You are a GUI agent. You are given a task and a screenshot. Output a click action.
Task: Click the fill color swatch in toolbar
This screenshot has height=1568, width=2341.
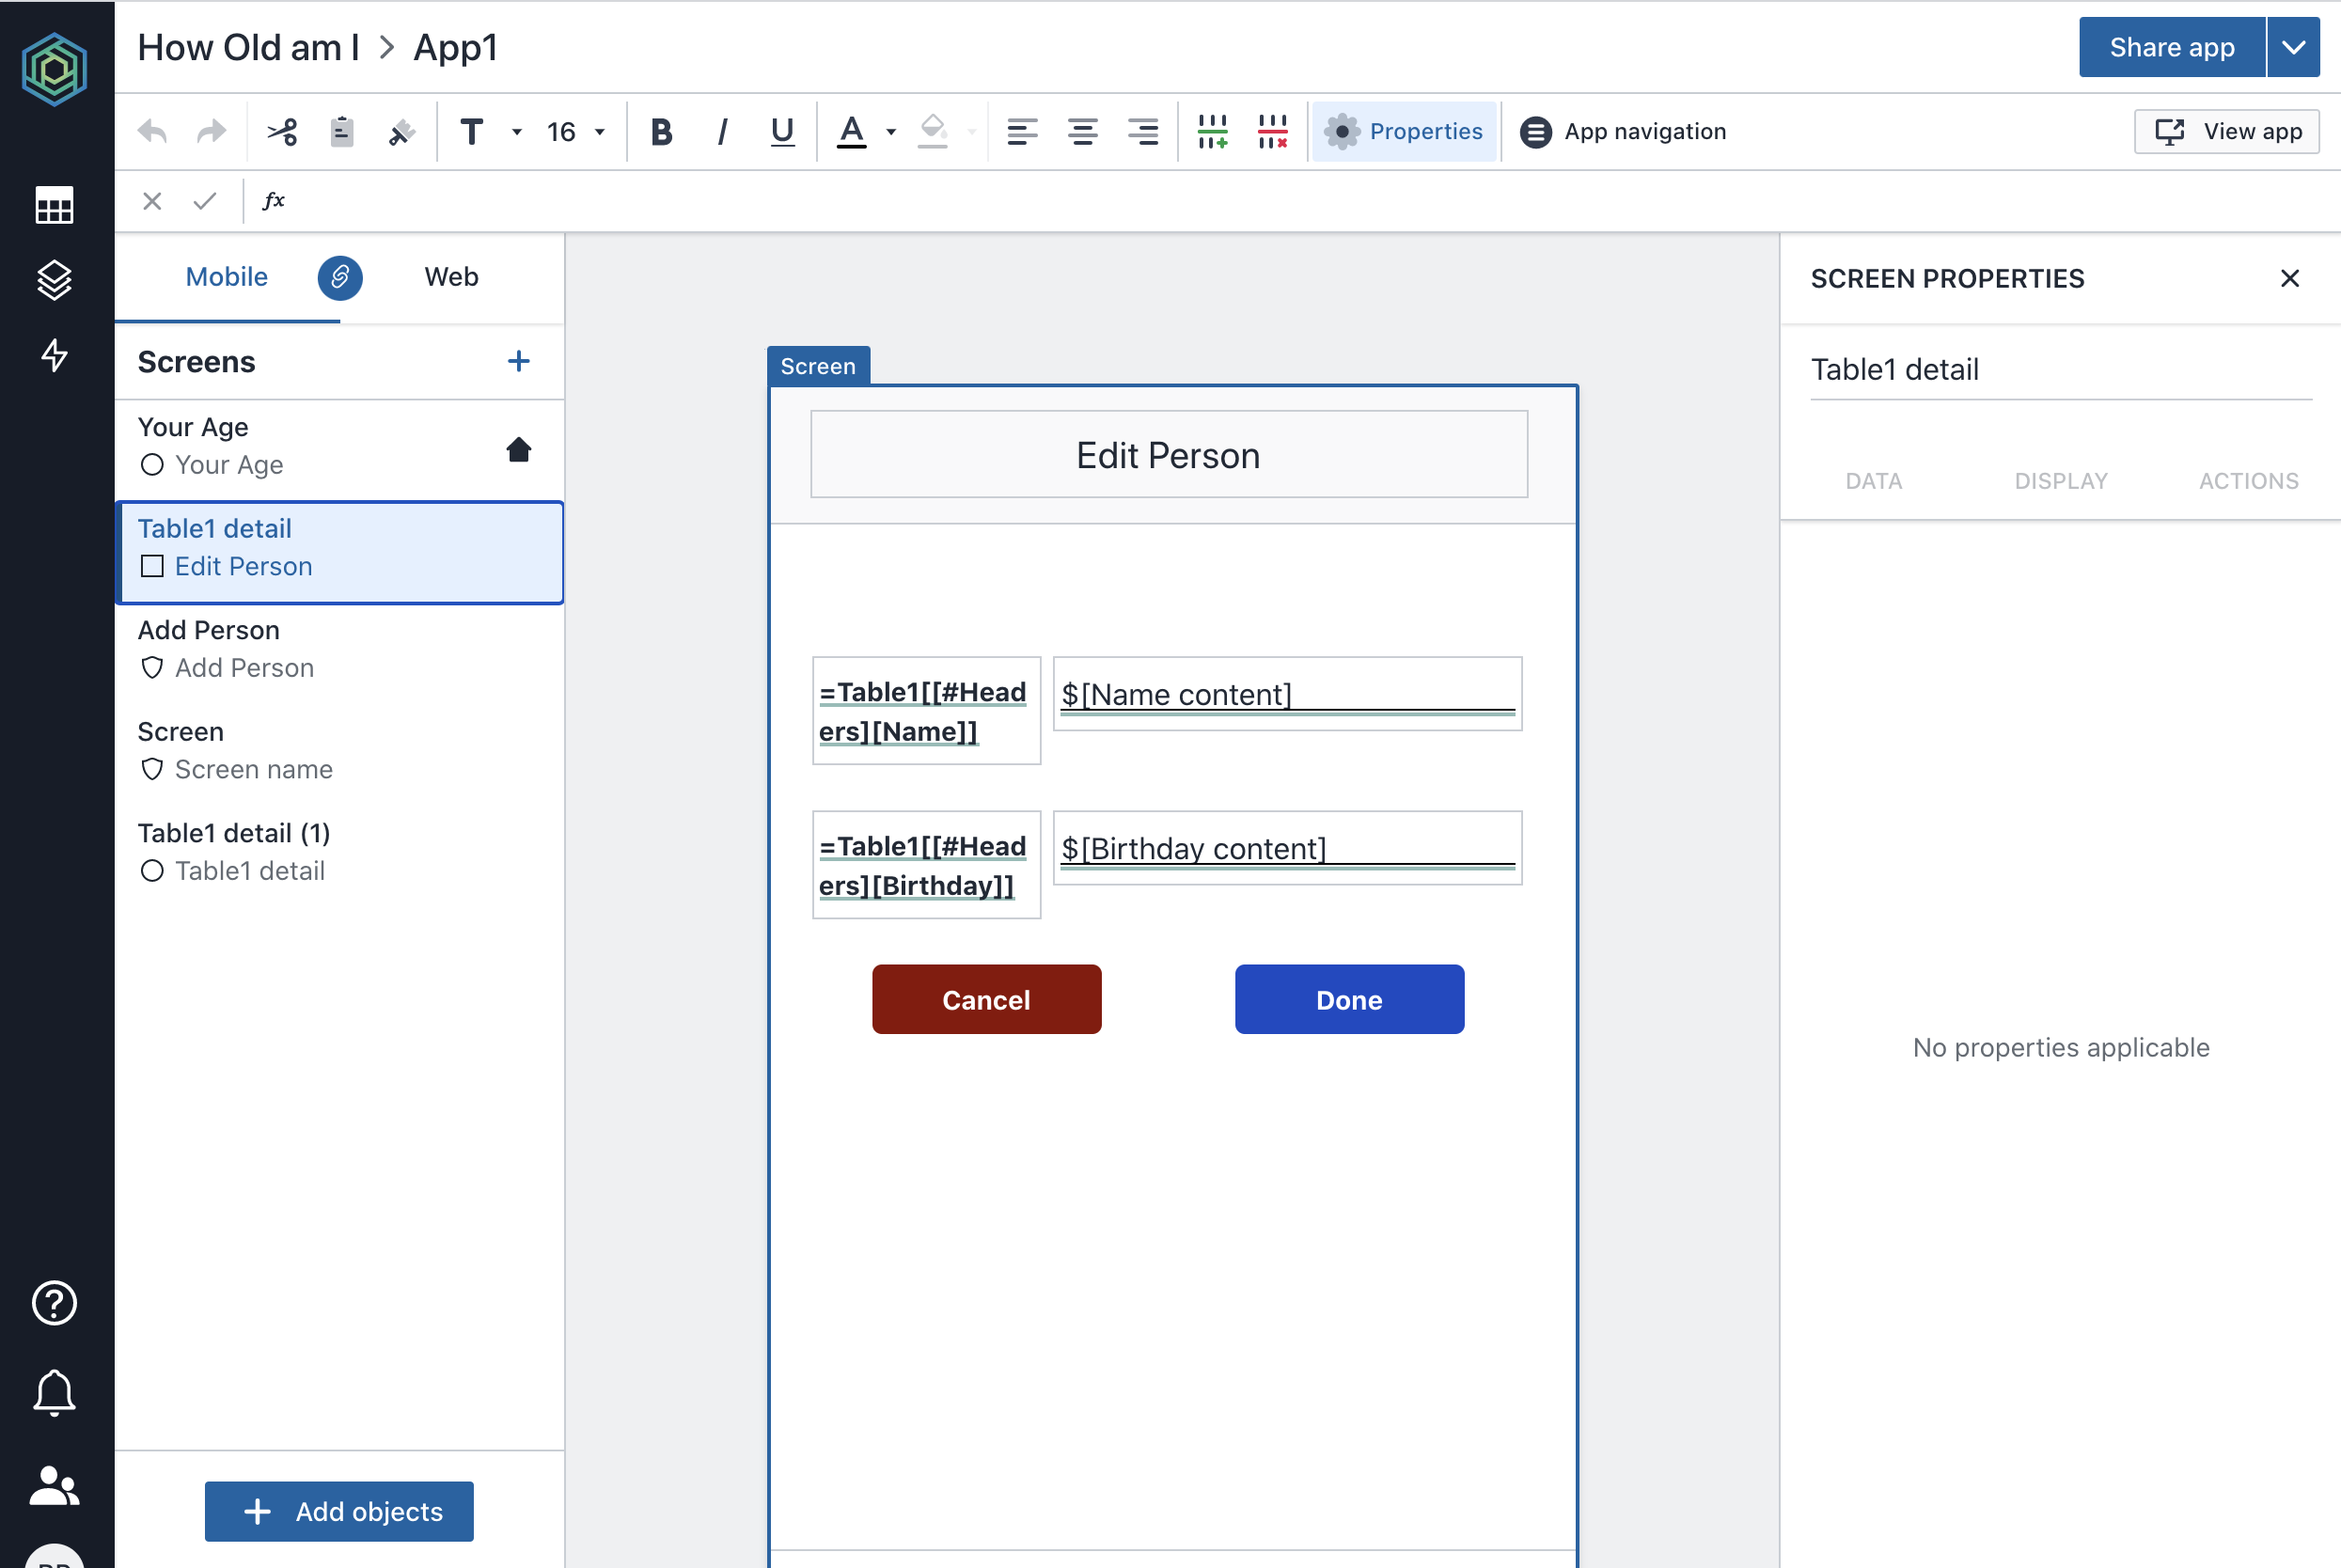coord(932,131)
